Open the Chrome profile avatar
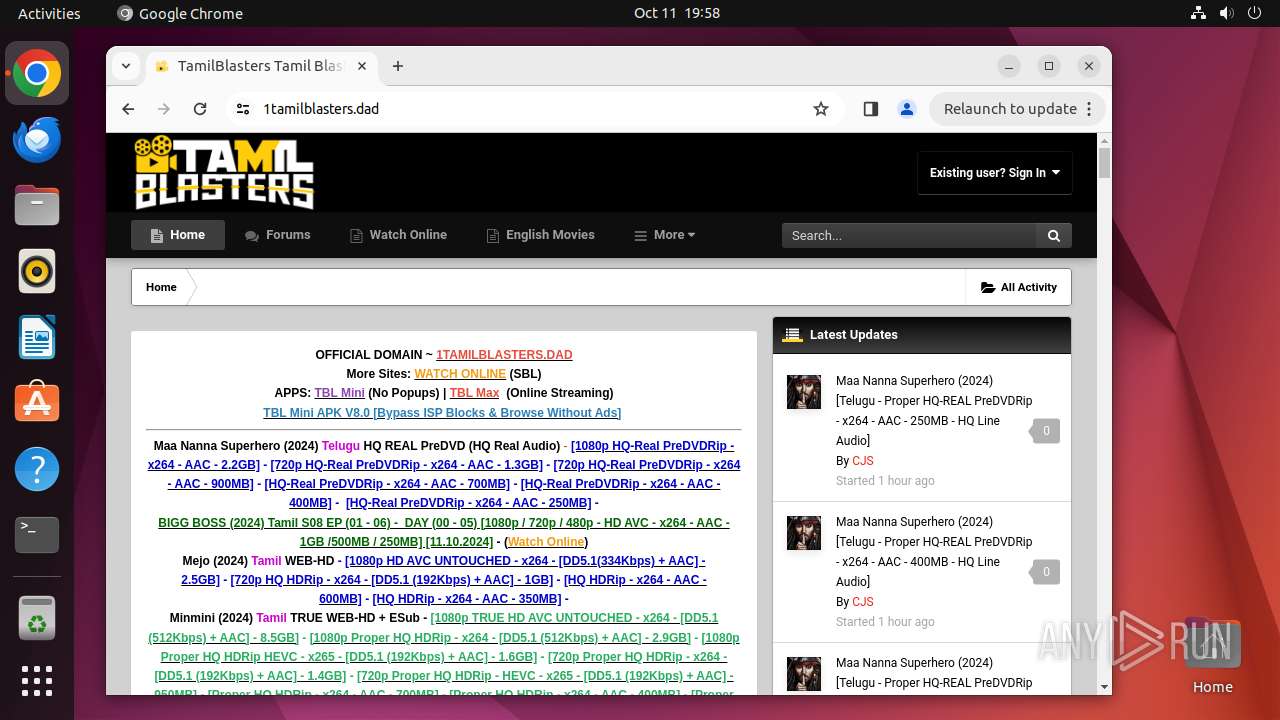The height and width of the screenshot is (720, 1280). coord(907,109)
